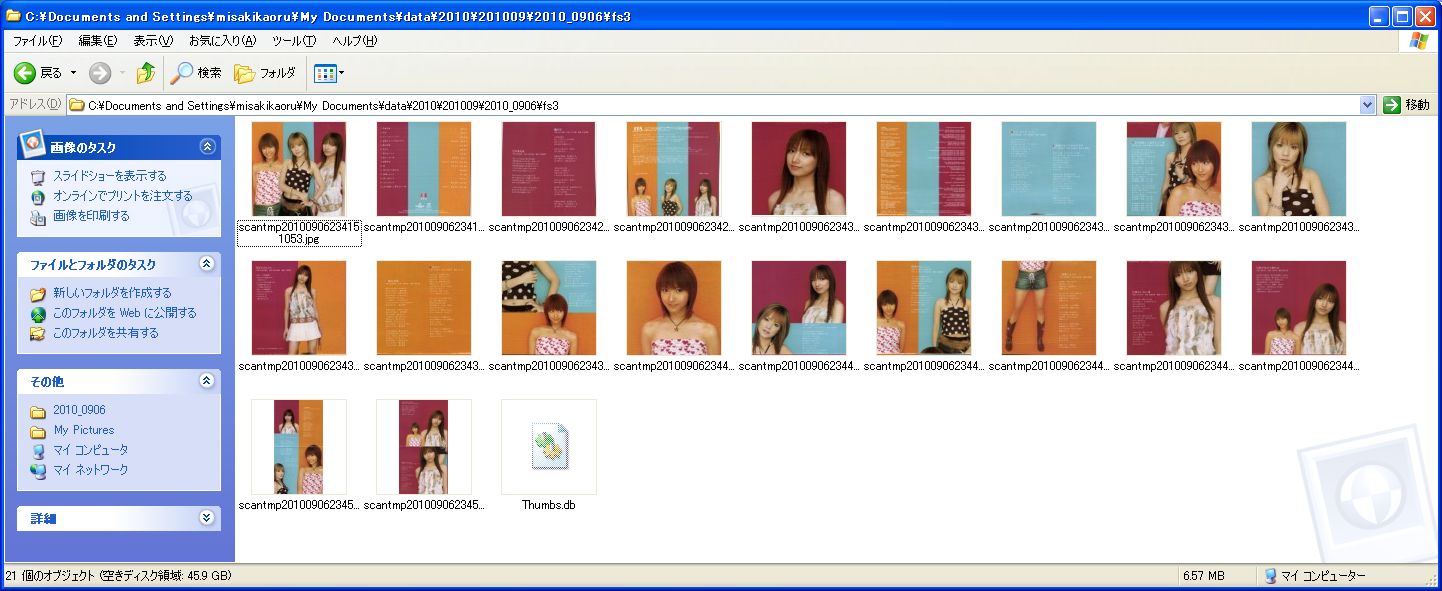
Task: Click the folder icon inside address bar
Action: coord(76,105)
